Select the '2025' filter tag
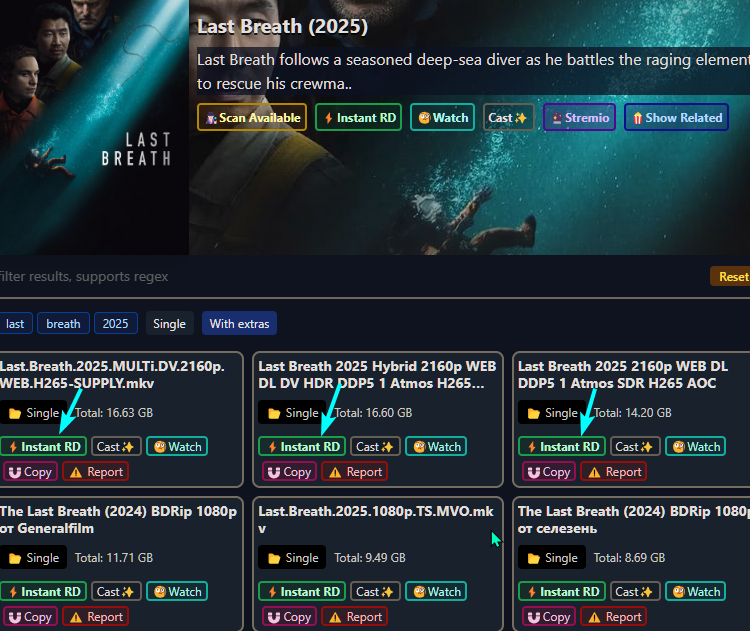 point(116,323)
